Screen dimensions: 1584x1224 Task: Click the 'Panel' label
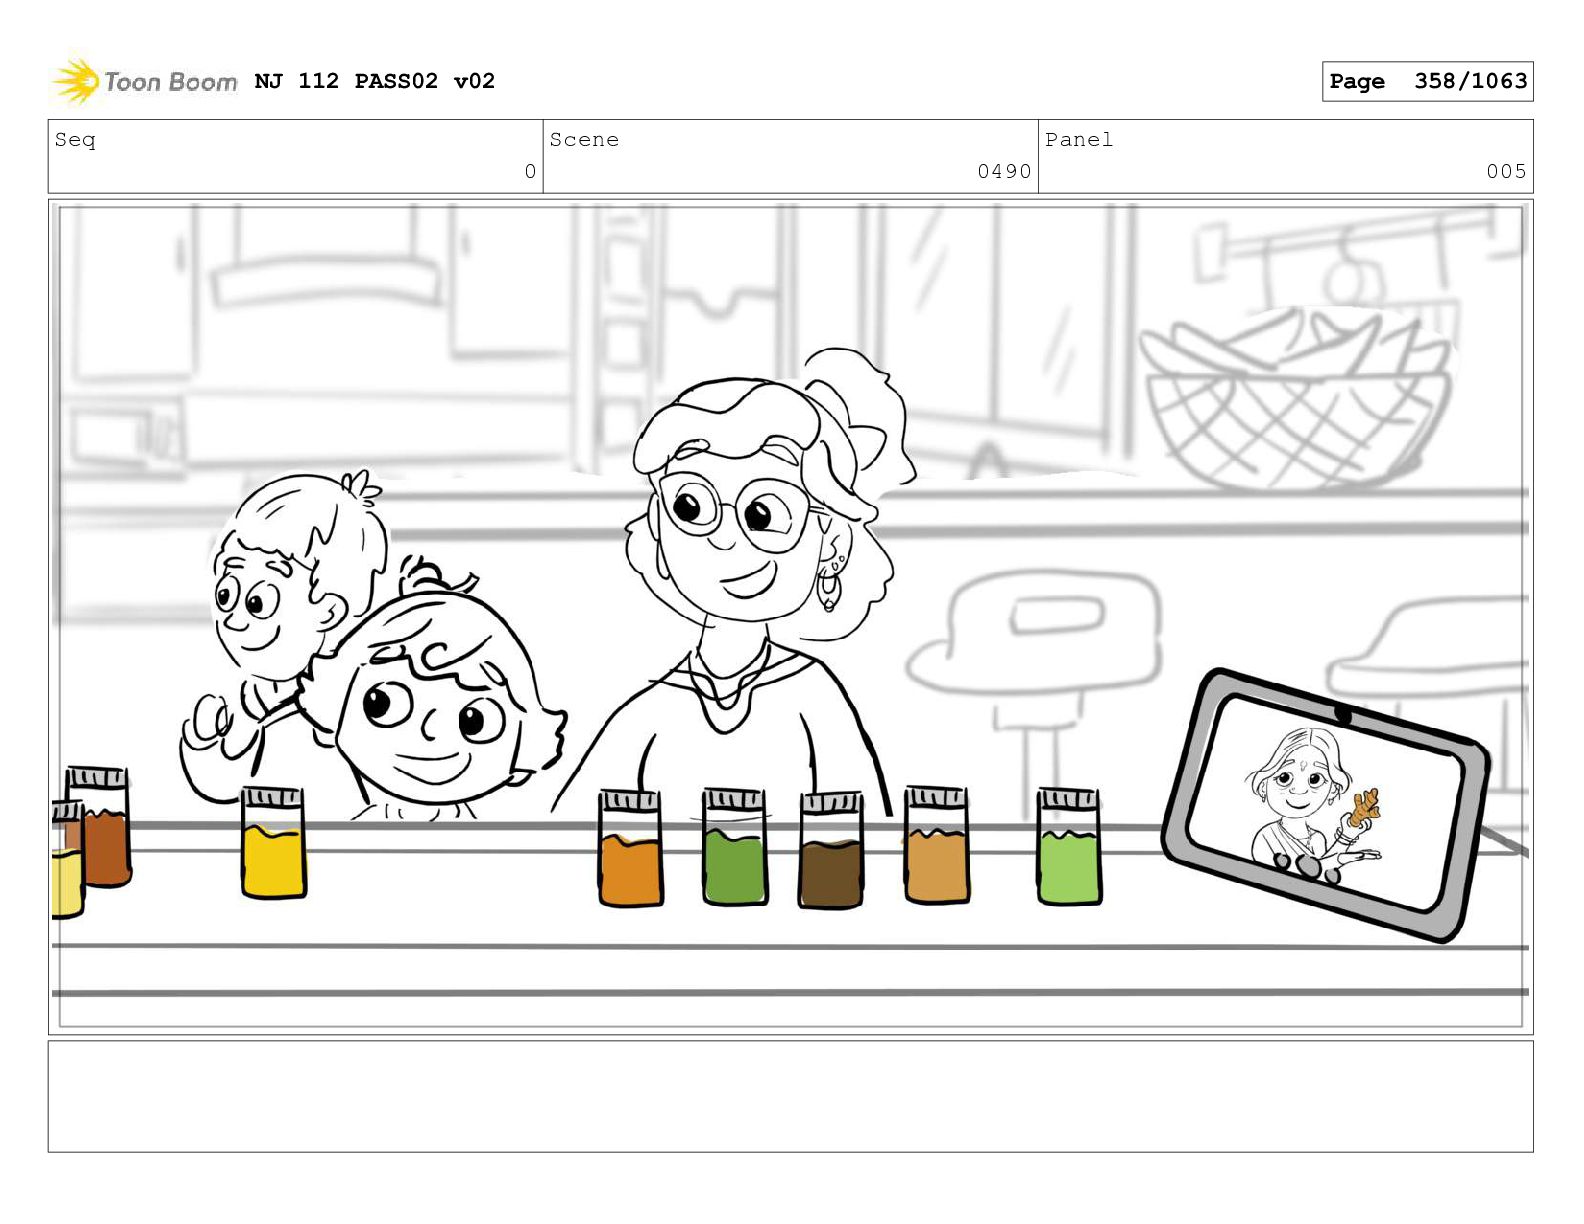pyautogui.click(x=1079, y=140)
